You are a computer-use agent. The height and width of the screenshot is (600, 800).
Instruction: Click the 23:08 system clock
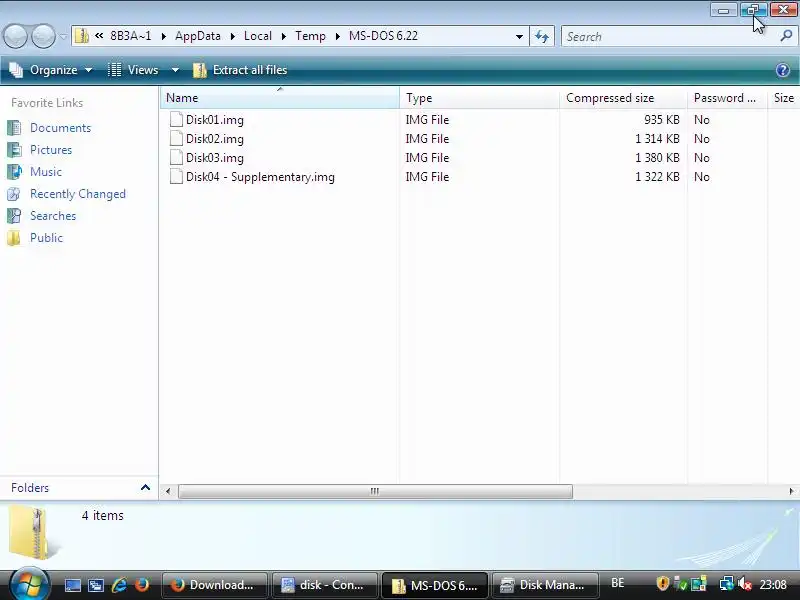coord(772,584)
